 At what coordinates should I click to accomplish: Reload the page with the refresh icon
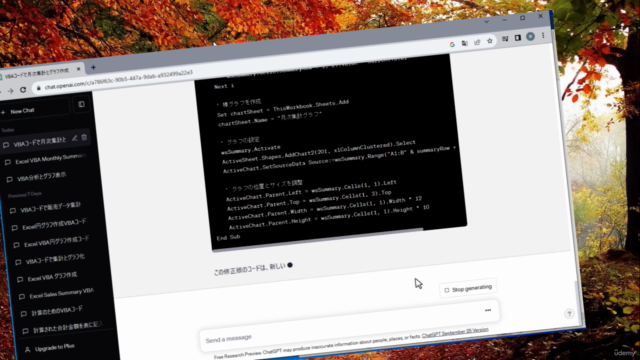(23, 90)
